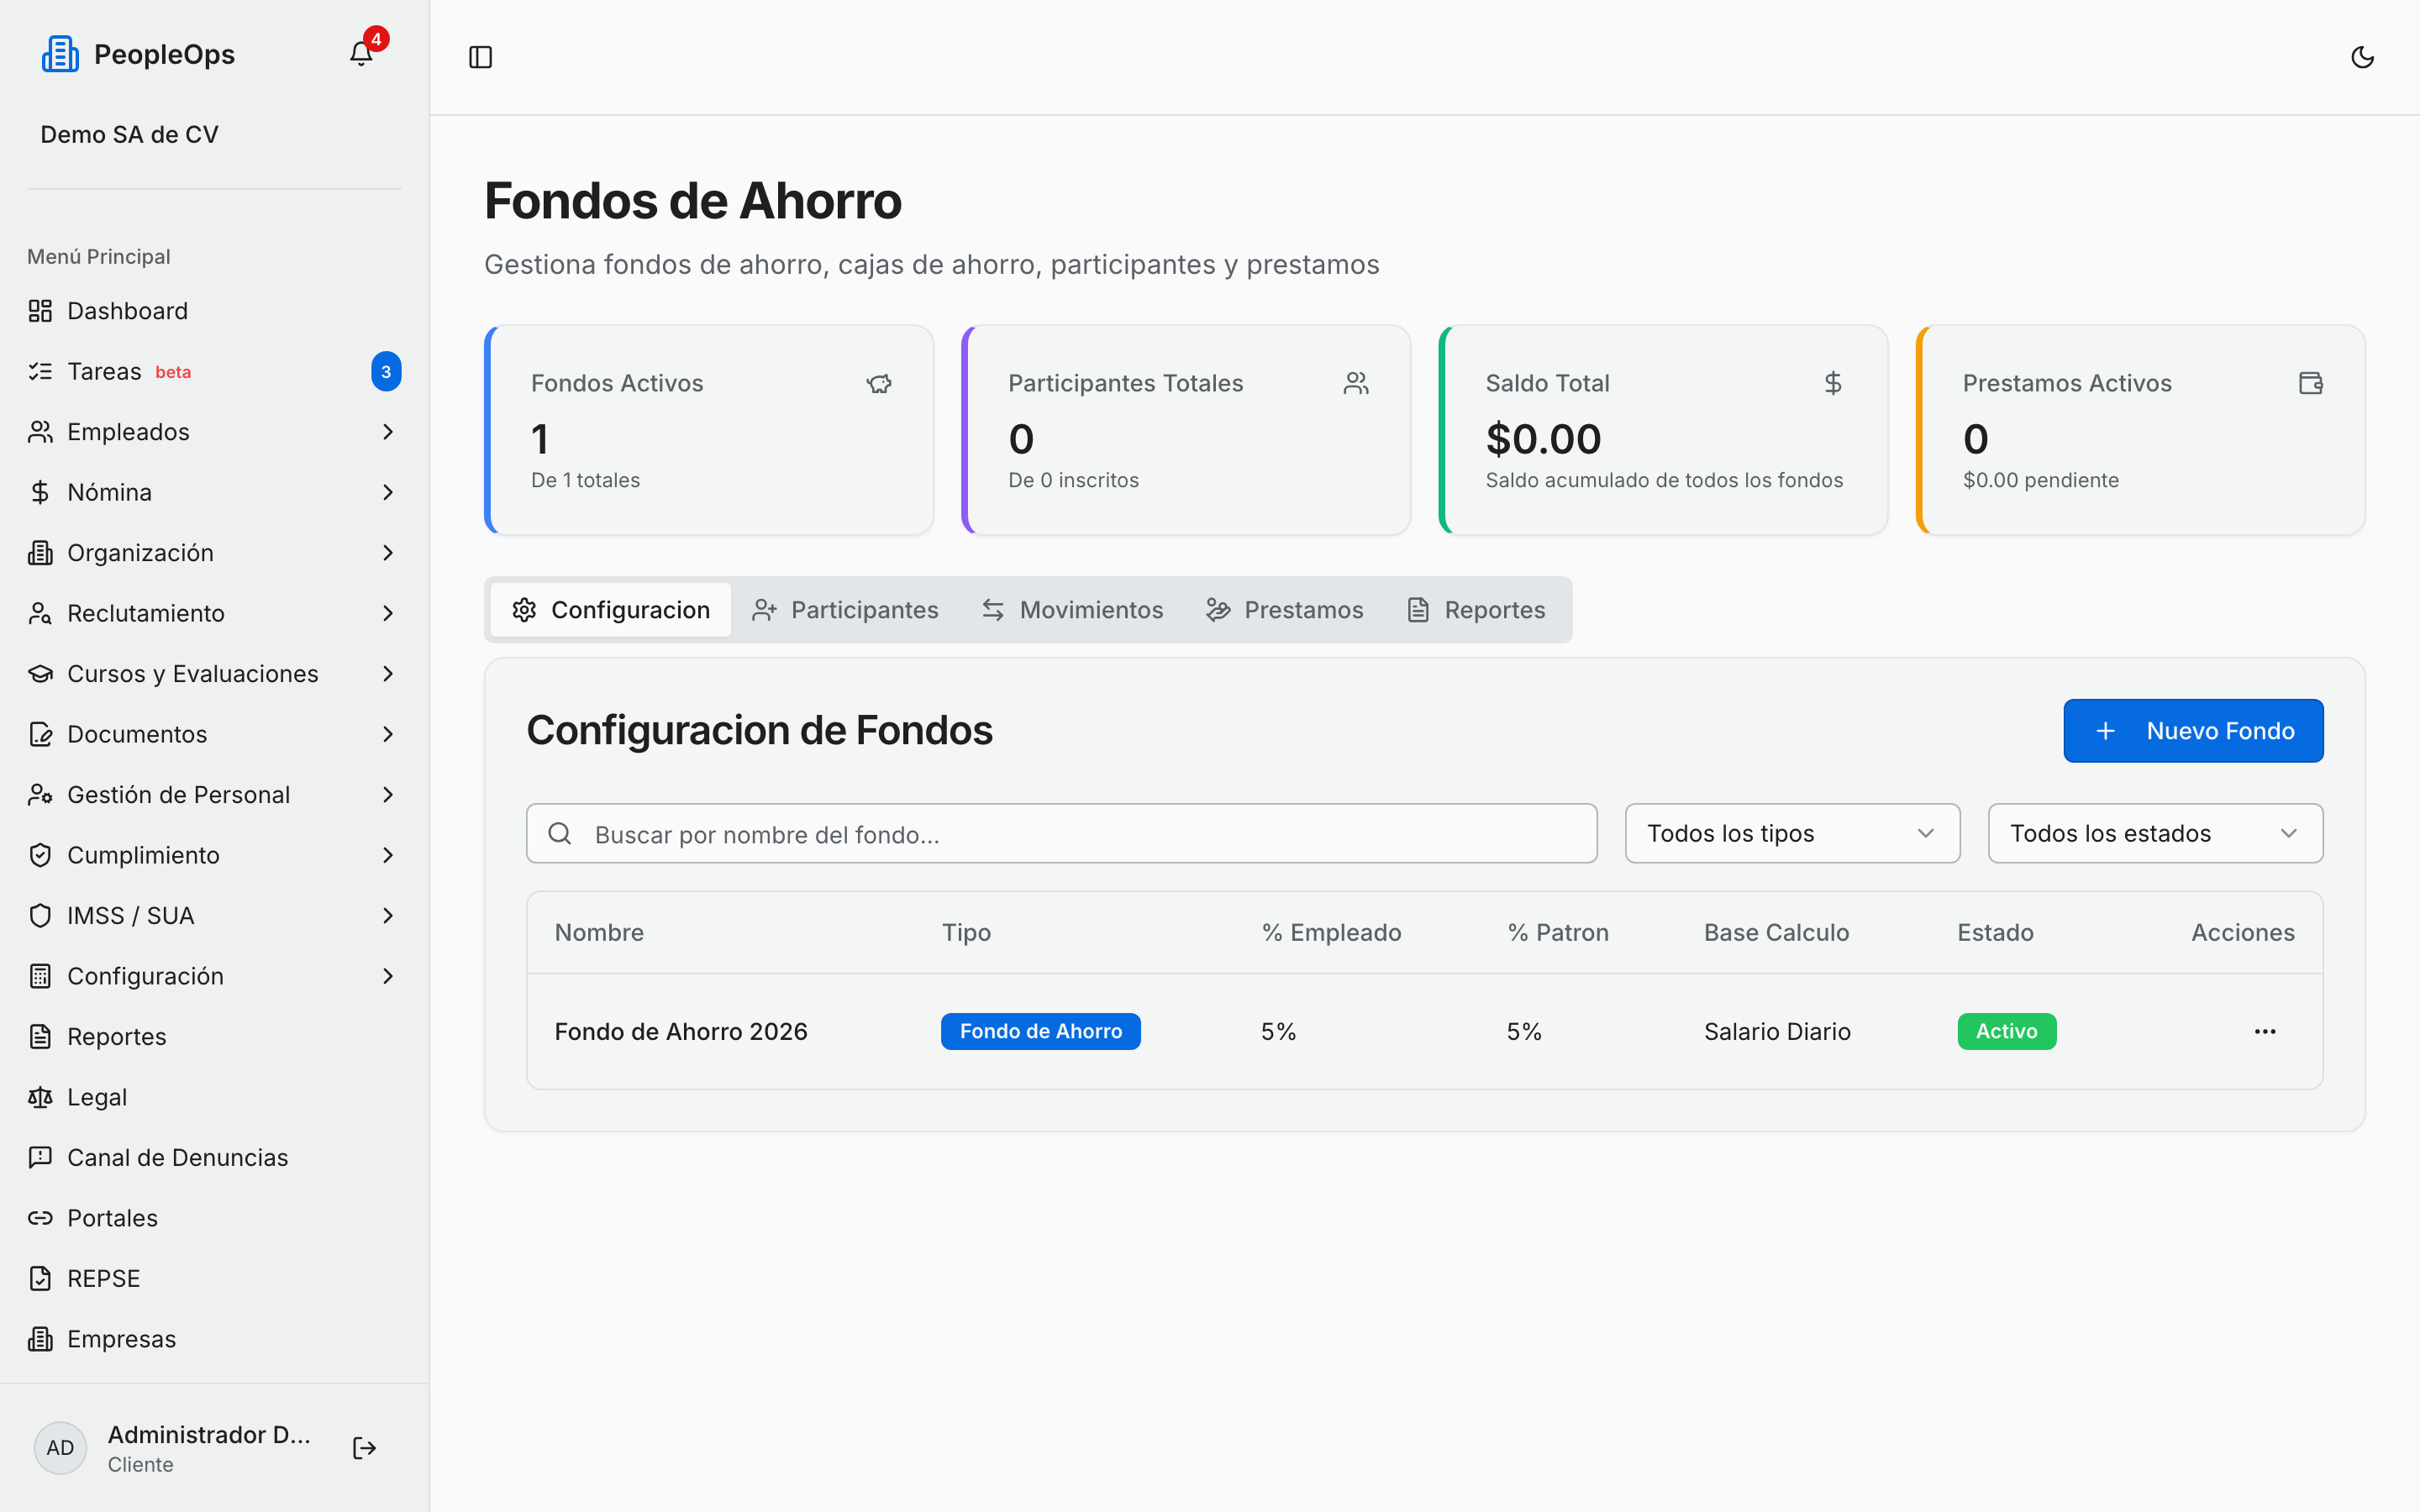
Task: Toggle the sidebar panel icon
Action: coord(480,57)
